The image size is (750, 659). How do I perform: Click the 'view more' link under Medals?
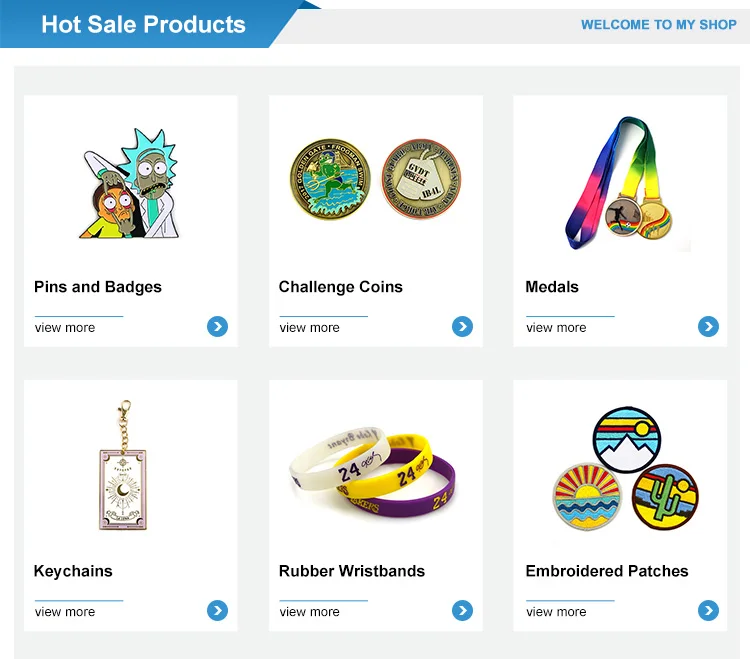(x=556, y=328)
